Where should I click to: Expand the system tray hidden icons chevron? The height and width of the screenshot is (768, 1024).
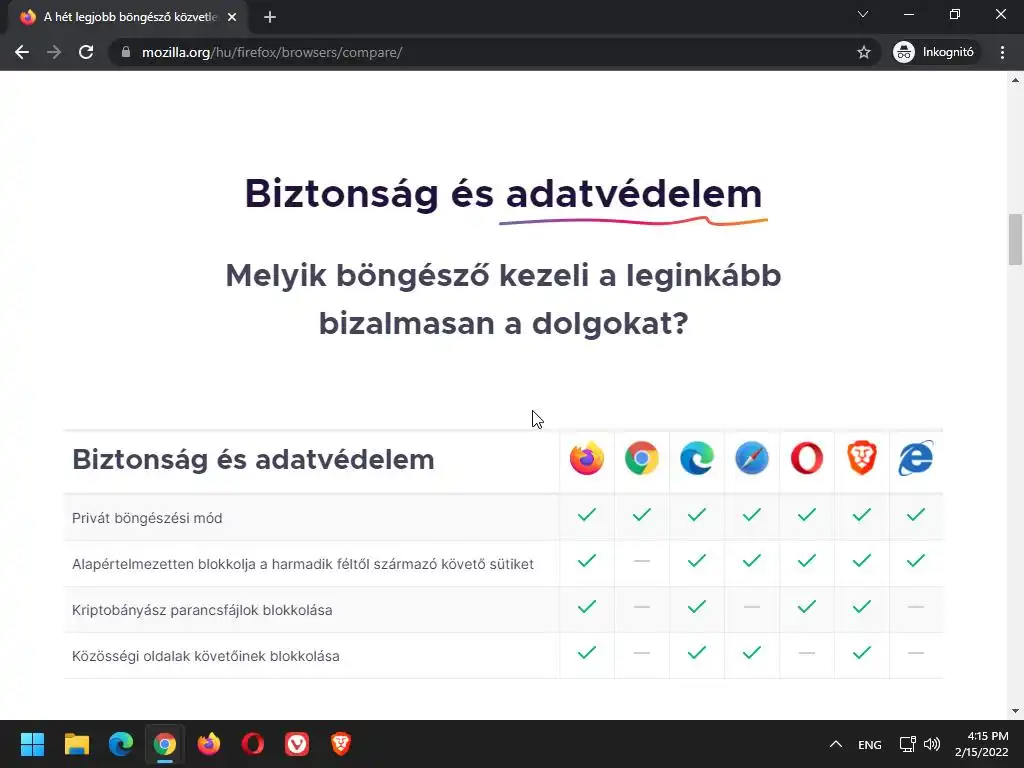(835, 744)
